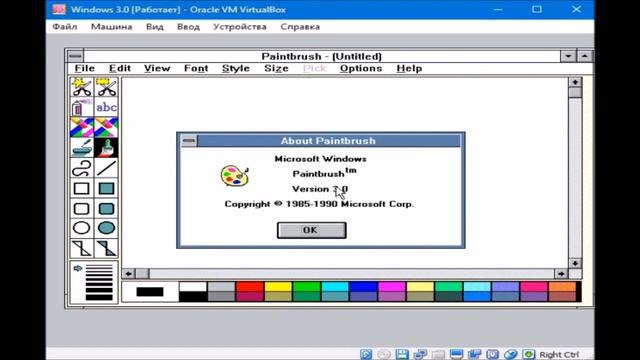Select the Curve tool
This screenshot has height=360, width=640.
click(82, 168)
